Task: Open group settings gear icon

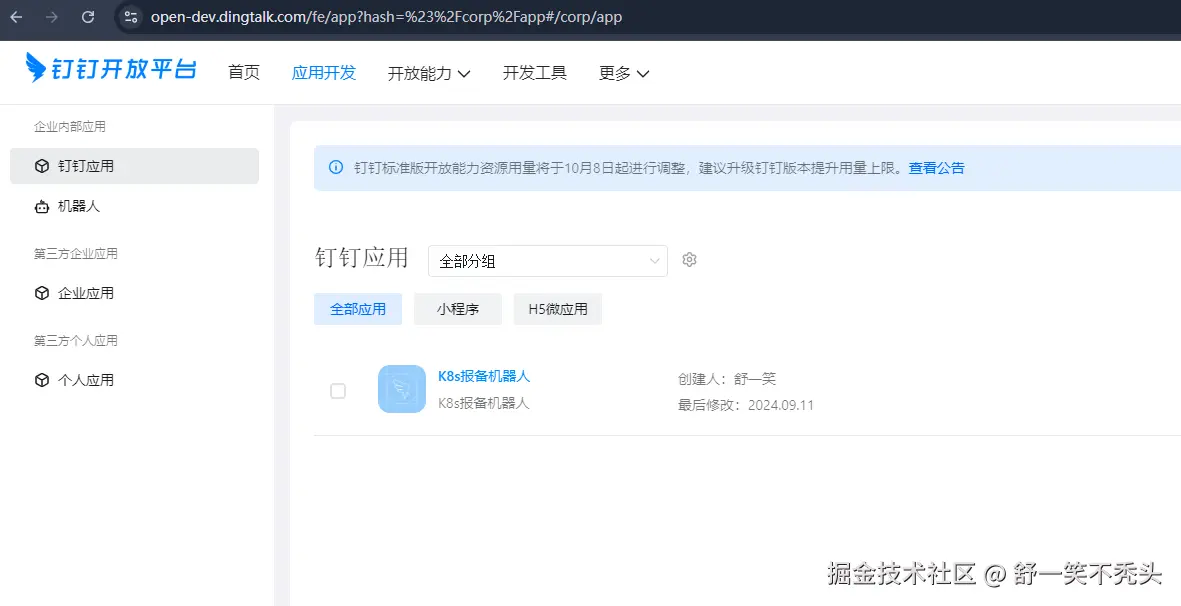Action: [689, 260]
